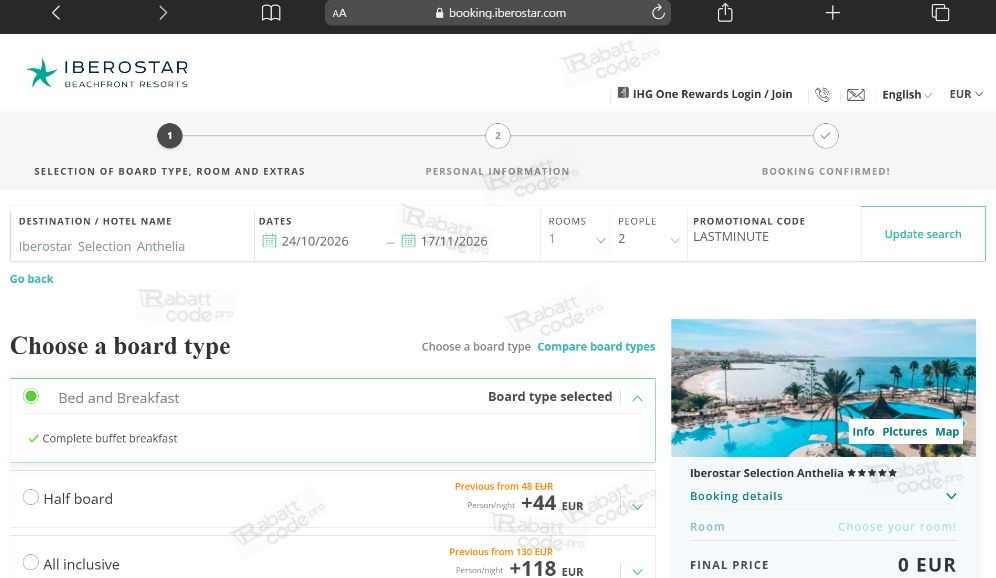Image resolution: width=996 pixels, height=578 pixels.
Task: Open the EUR currency dropdown
Action: click(966, 94)
